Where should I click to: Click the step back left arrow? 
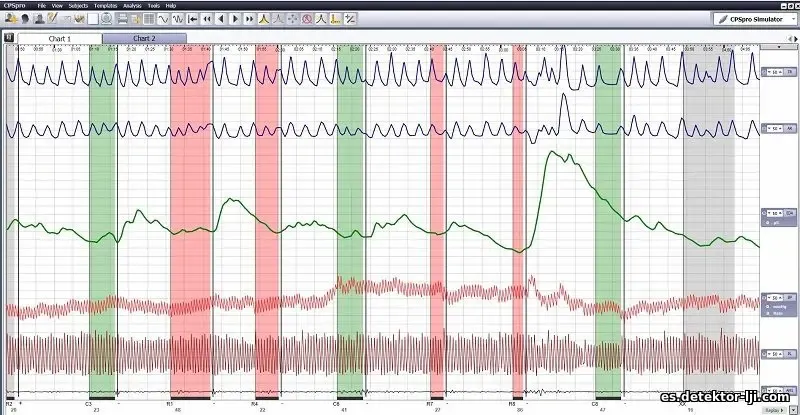221,19
